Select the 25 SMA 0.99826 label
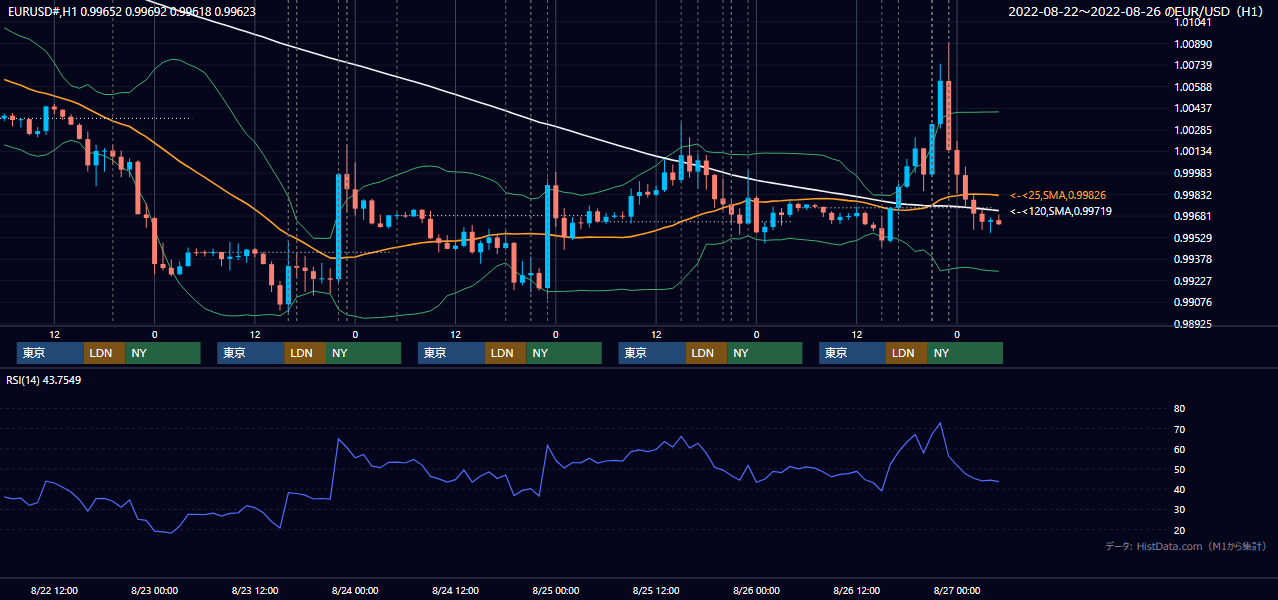This screenshot has width=1278, height=600. pos(1058,195)
